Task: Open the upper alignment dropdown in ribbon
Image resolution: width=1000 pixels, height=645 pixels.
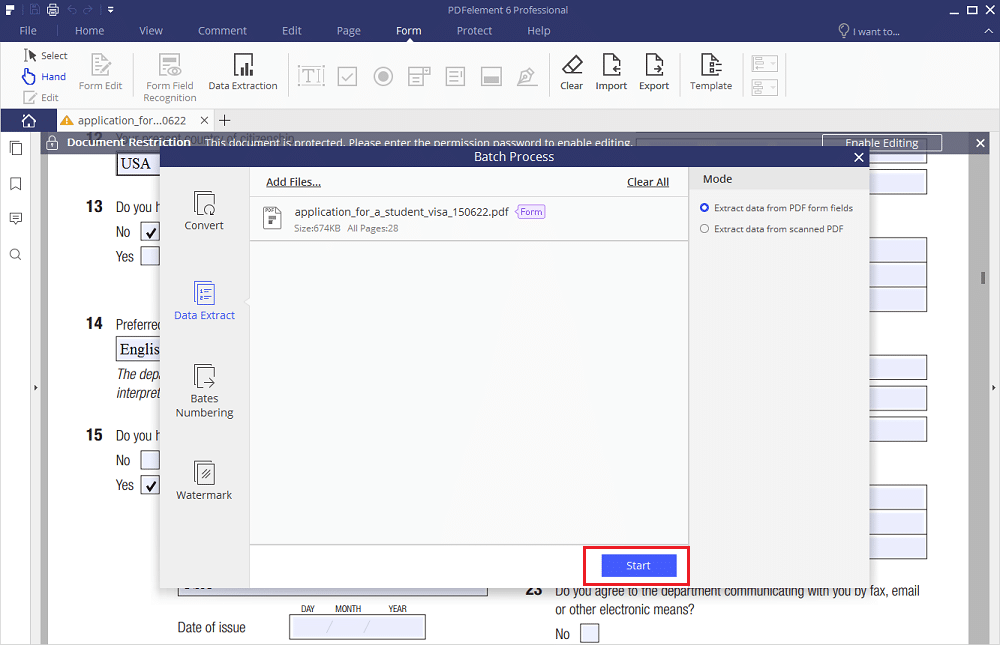Action: [765, 64]
